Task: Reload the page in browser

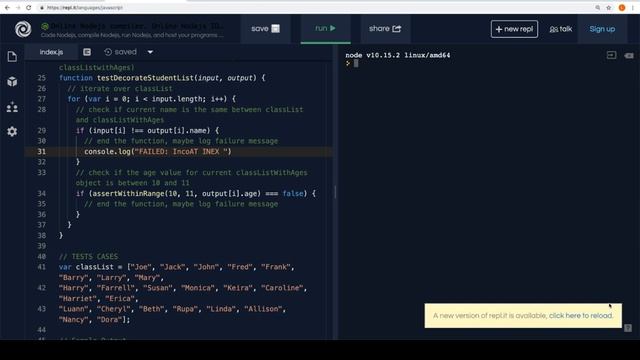Action: point(29,7)
